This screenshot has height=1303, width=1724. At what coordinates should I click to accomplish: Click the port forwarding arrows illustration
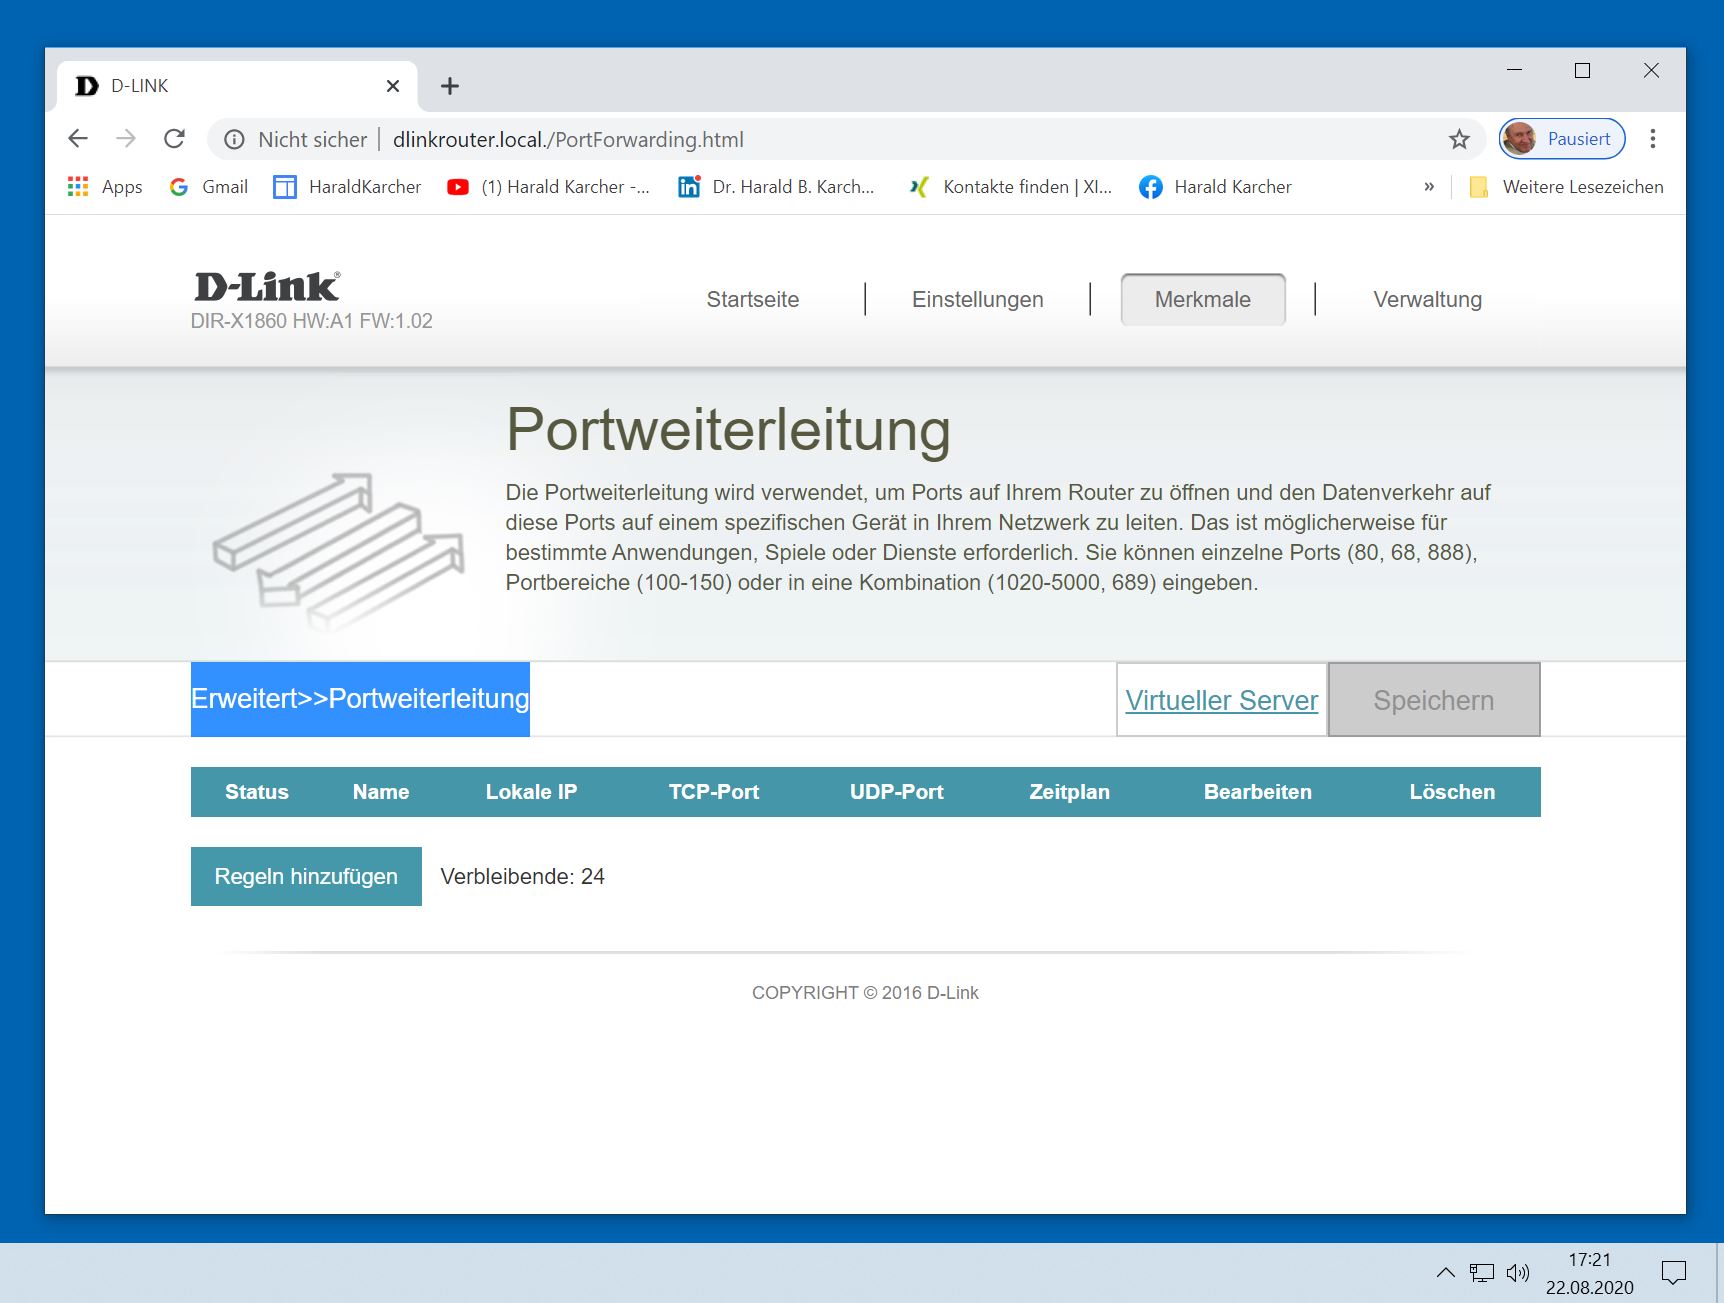point(338,552)
